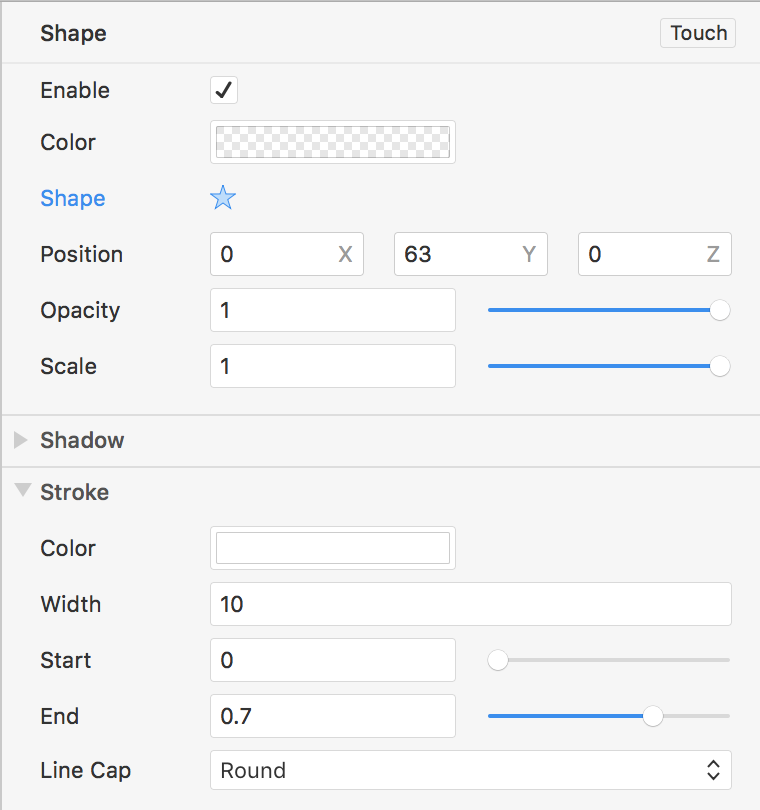Click the Stroke End slider handle
760x810 pixels.
coord(653,716)
